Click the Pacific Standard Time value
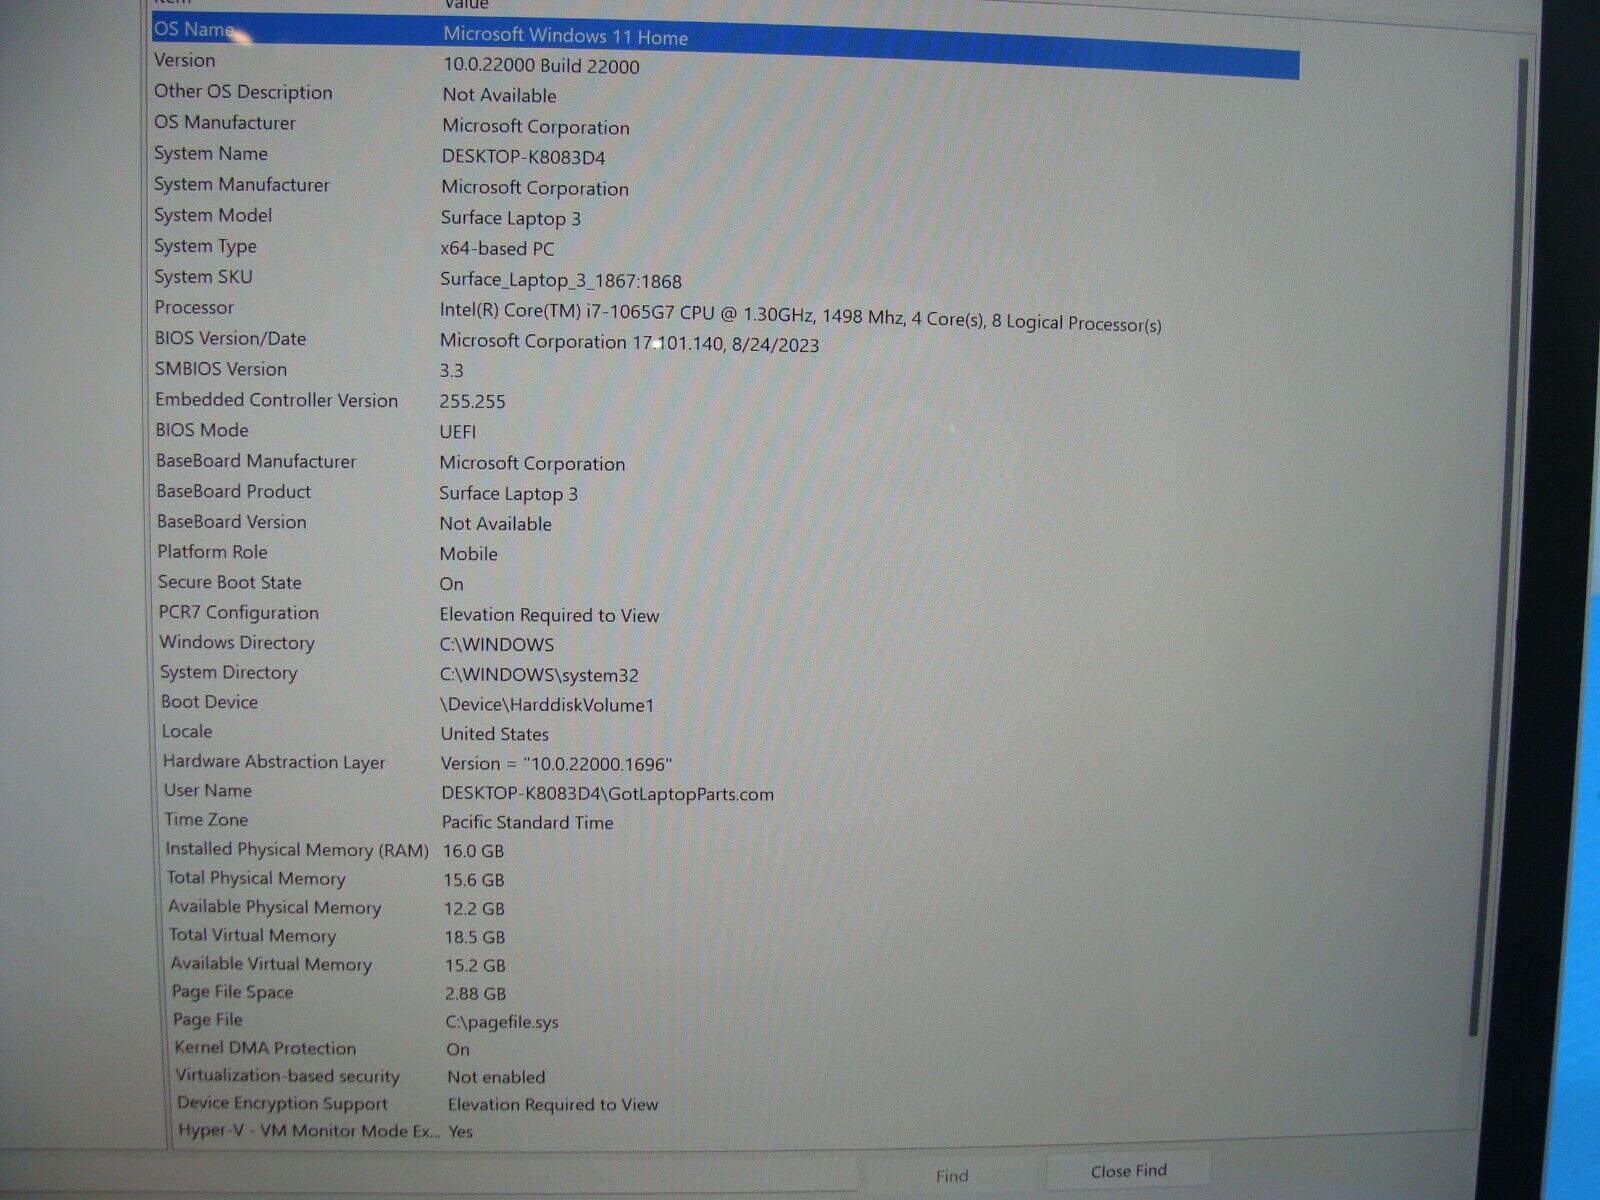This screenshot has width=1600, height=1200. [527, 822]
